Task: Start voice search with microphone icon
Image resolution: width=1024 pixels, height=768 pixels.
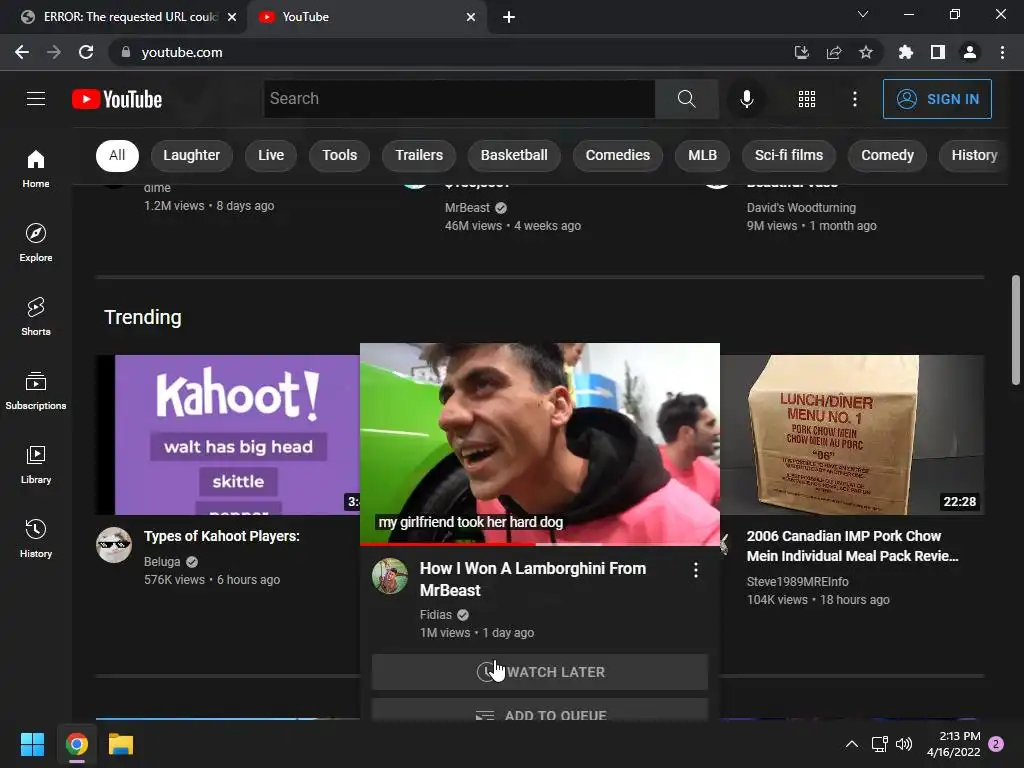Action: (x=746, y=99)
